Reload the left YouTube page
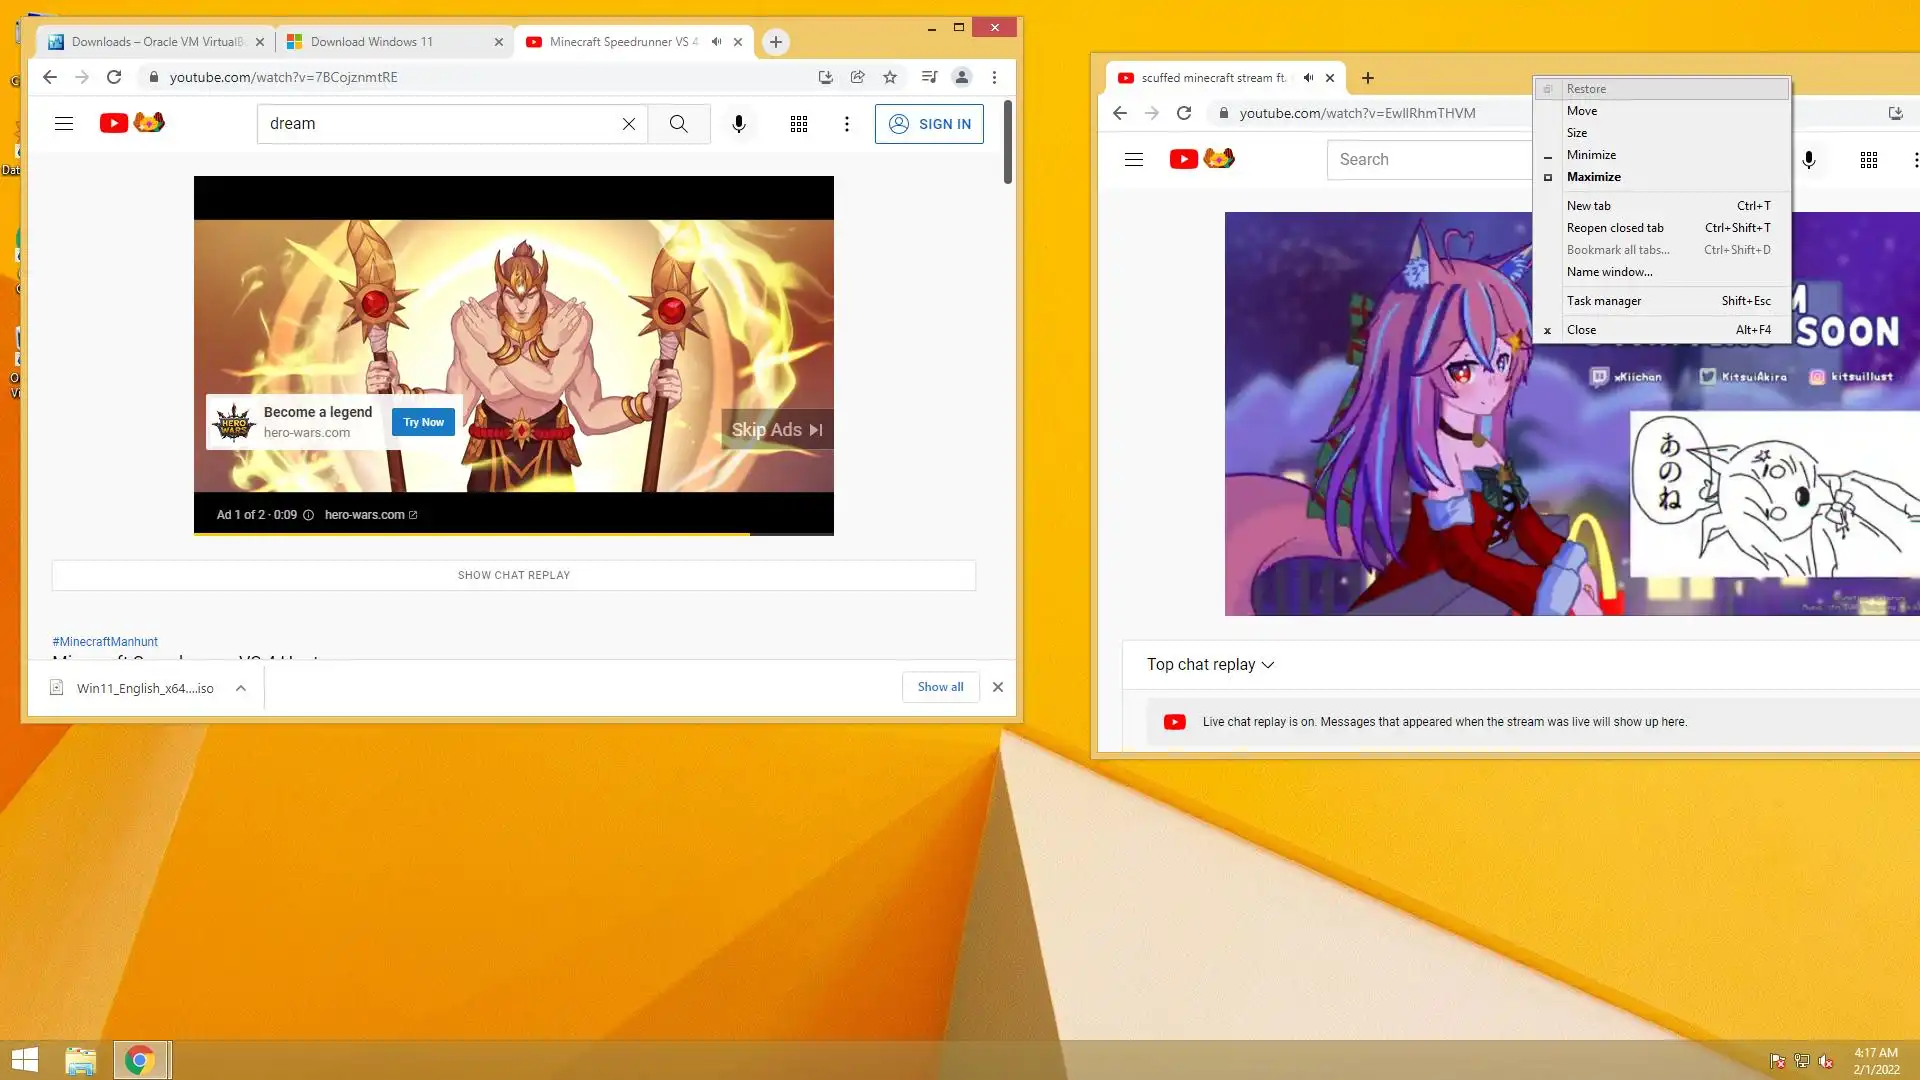This screenshot has width=1920, height=1080. tap(114, 77)
